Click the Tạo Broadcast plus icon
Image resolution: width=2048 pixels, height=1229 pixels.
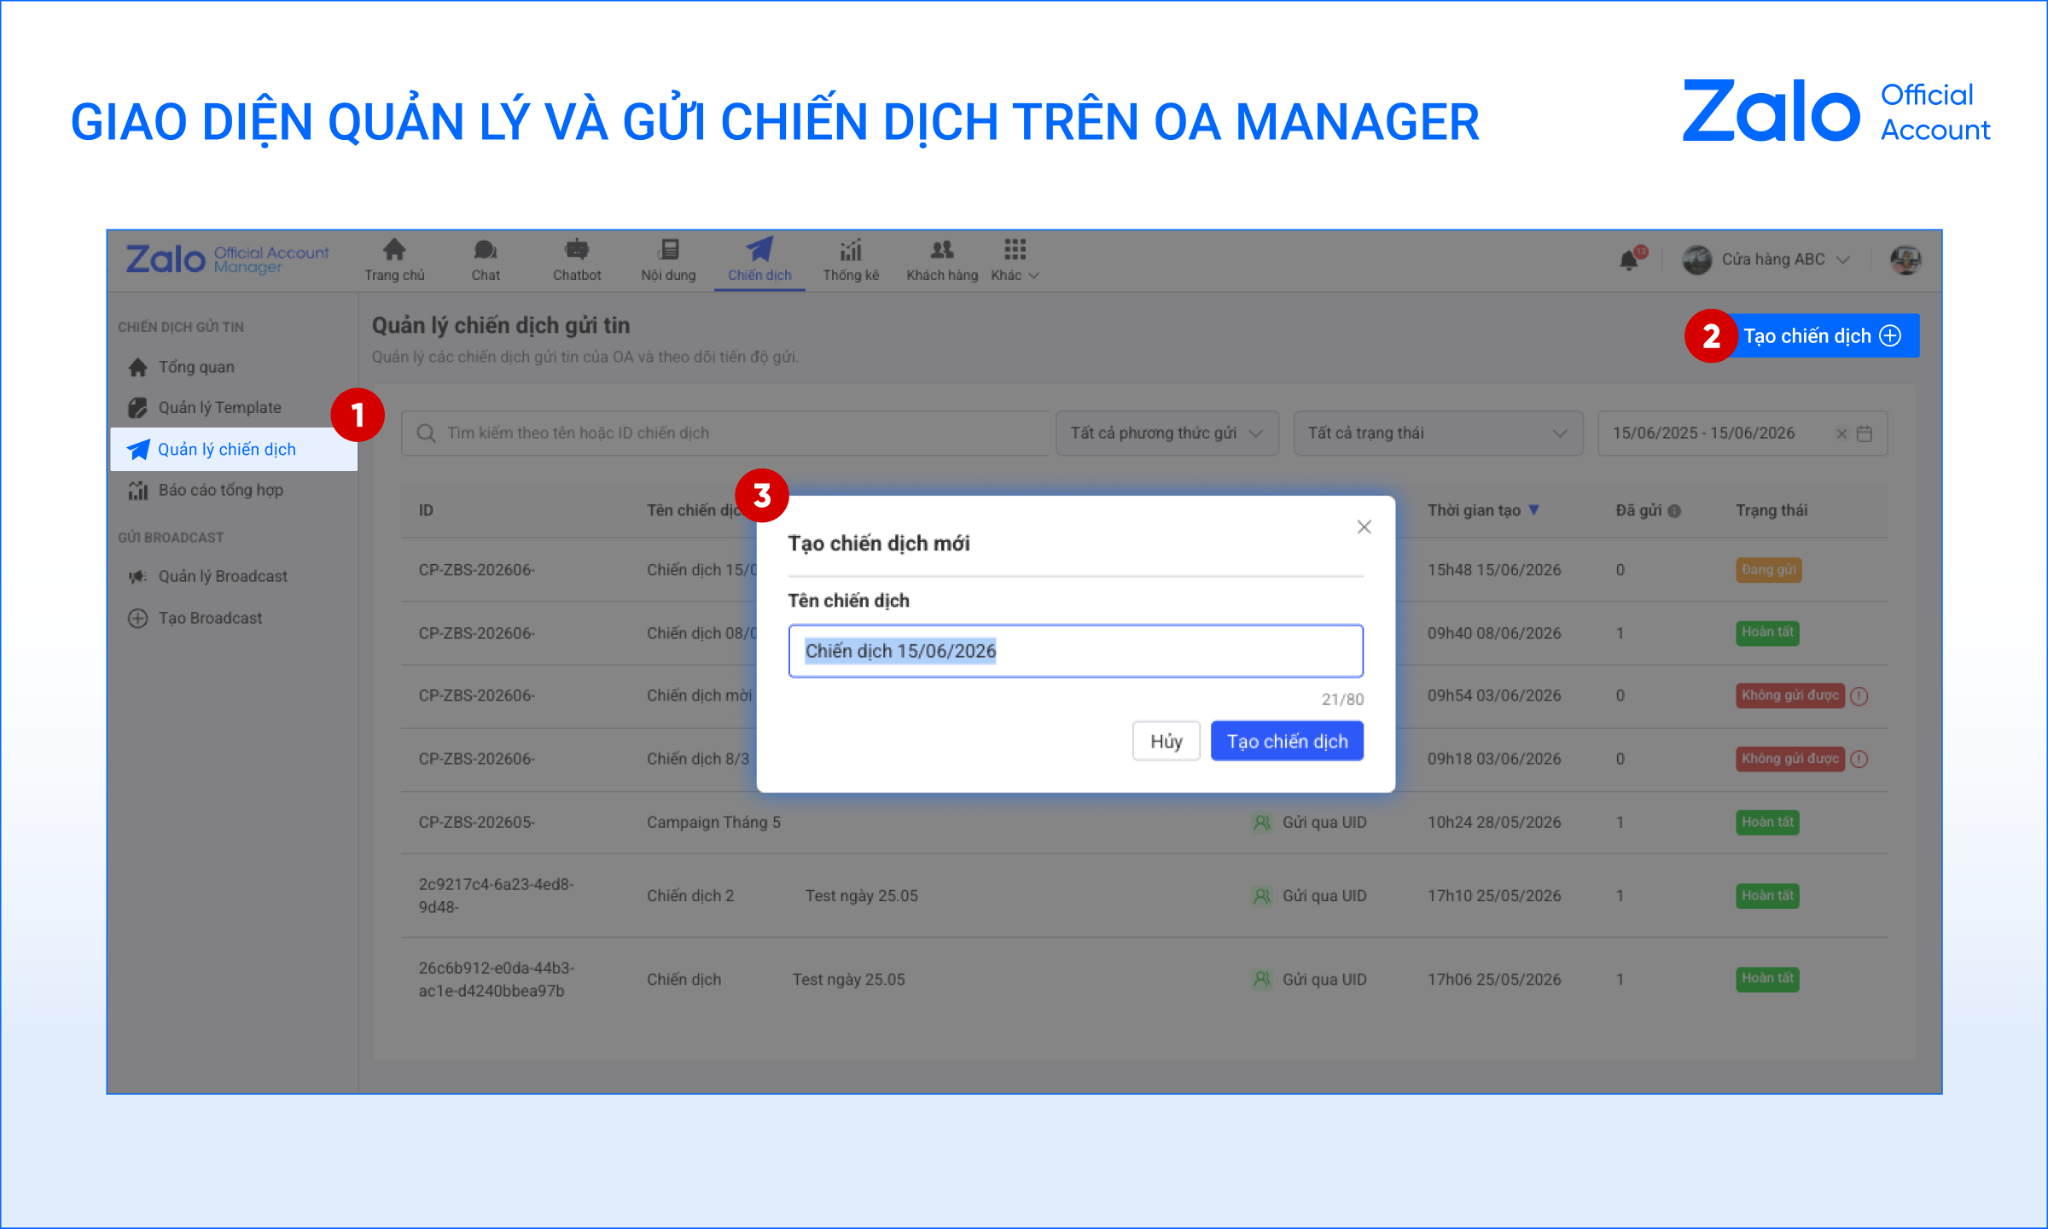click(x=138, y=618)
